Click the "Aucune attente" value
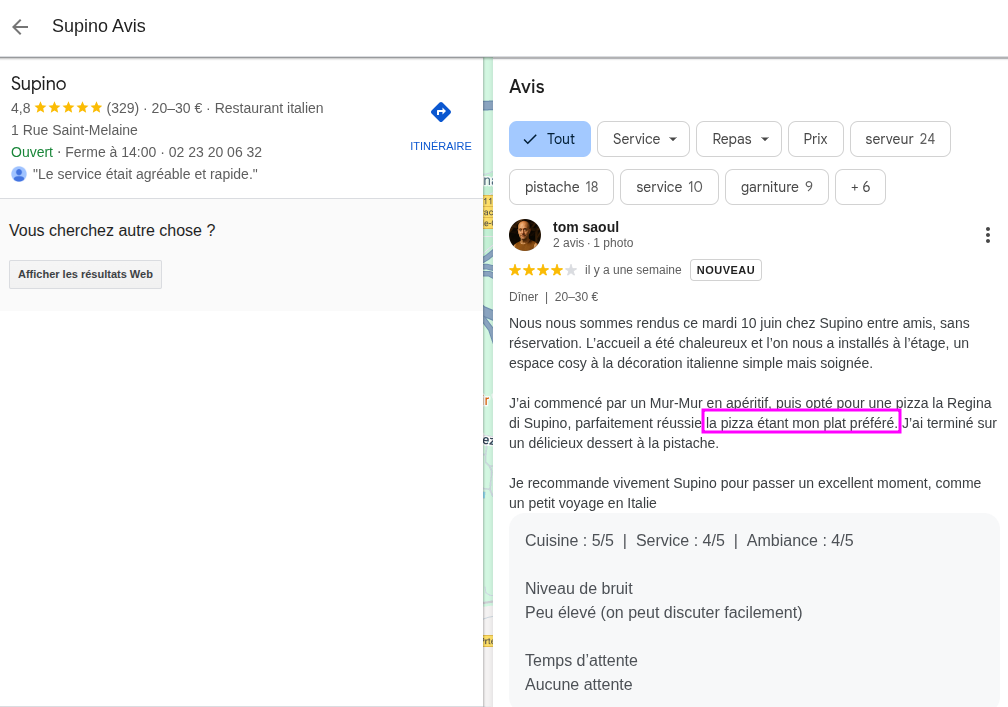 (579, 685)
